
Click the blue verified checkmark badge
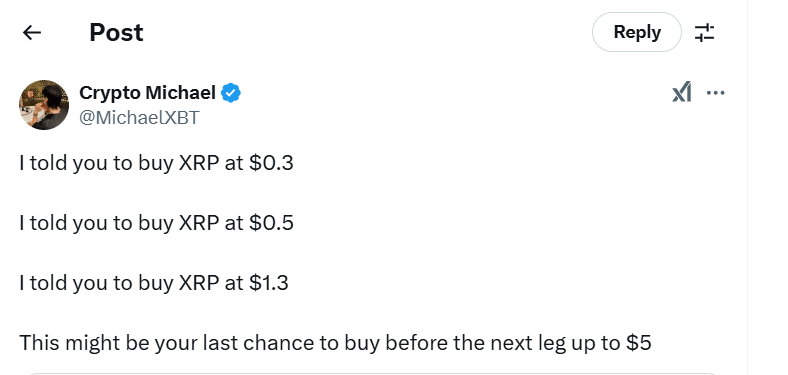(231, 93)
